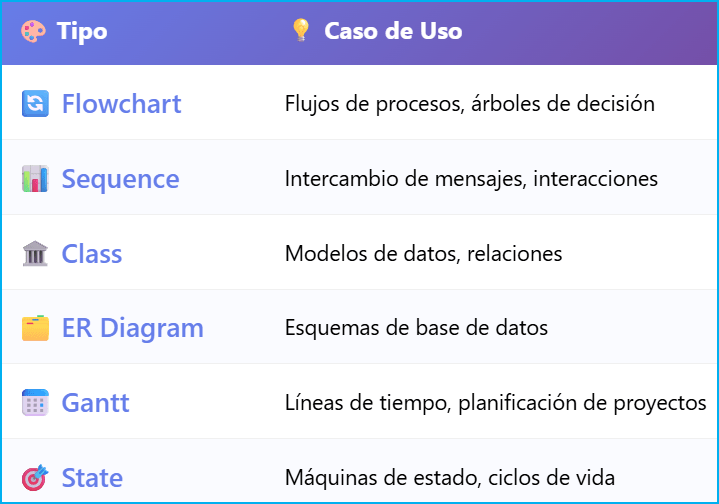This screenshot has width=719, height=504.
Task: Click the ER Diagram folder icon
Action: [35, 328]
